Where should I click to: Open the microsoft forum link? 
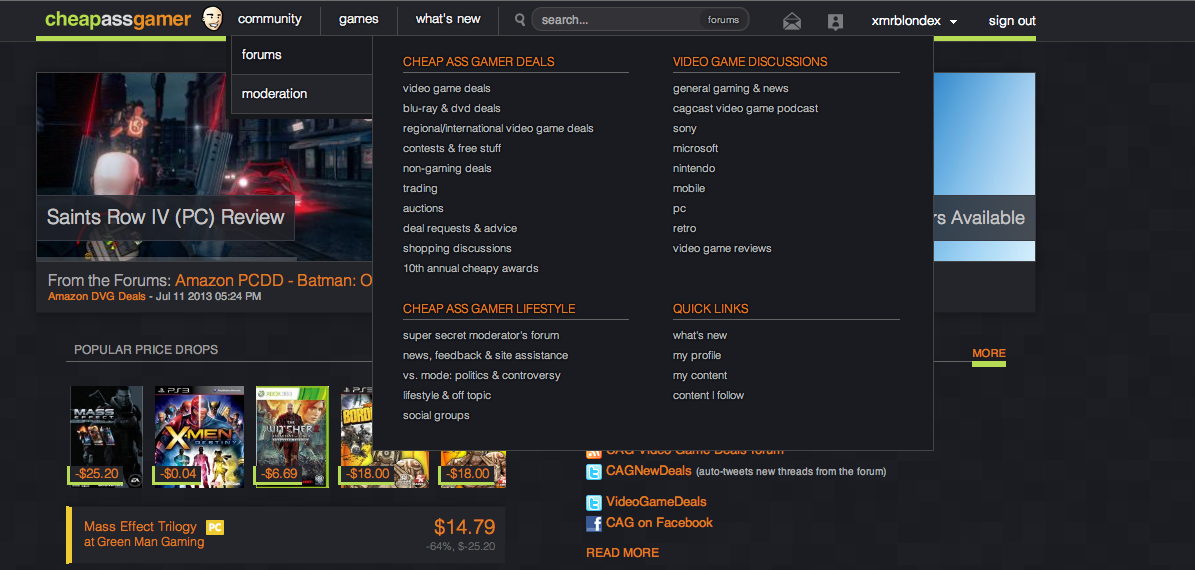(695, 148)
